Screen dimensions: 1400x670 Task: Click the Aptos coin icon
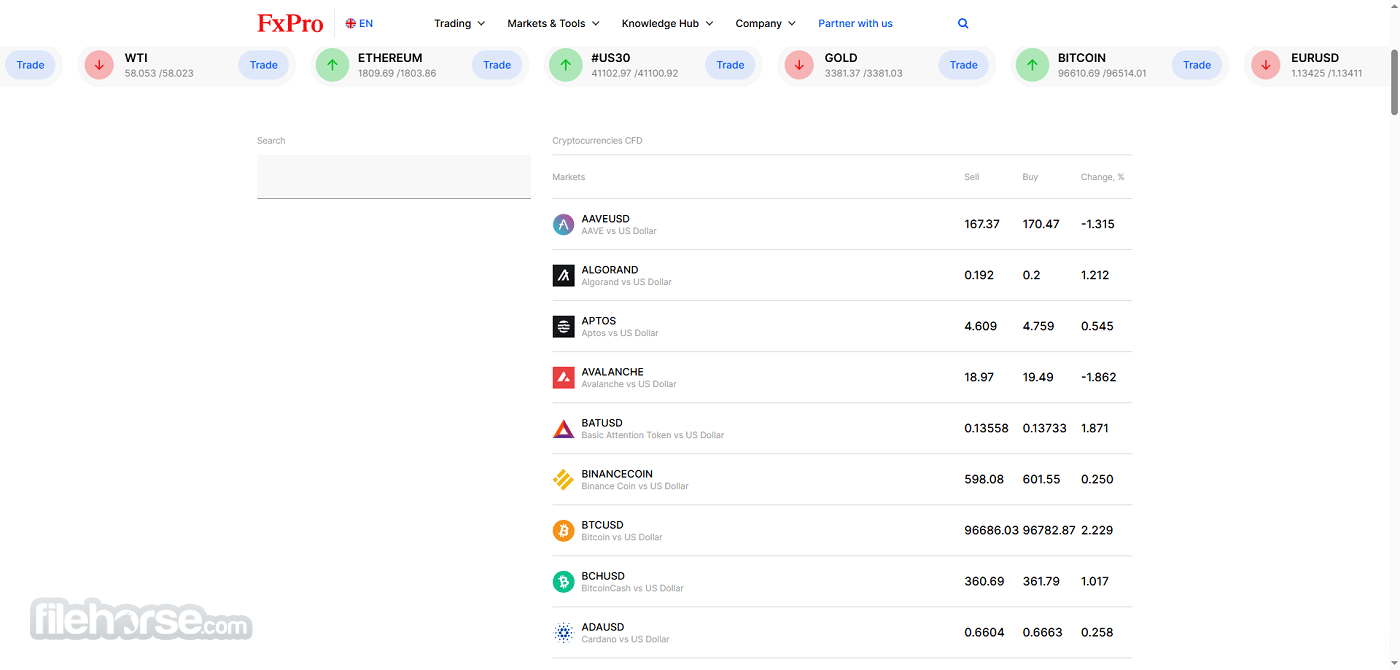(x=563, y=326)
